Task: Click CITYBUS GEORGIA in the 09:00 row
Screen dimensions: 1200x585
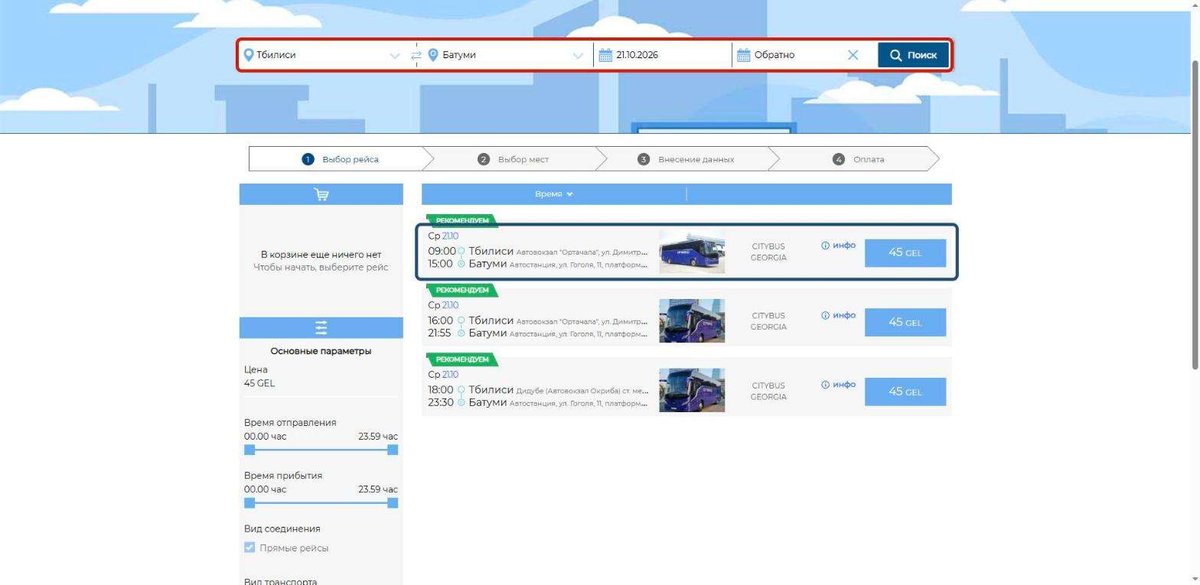Action: tap(769, 251)
